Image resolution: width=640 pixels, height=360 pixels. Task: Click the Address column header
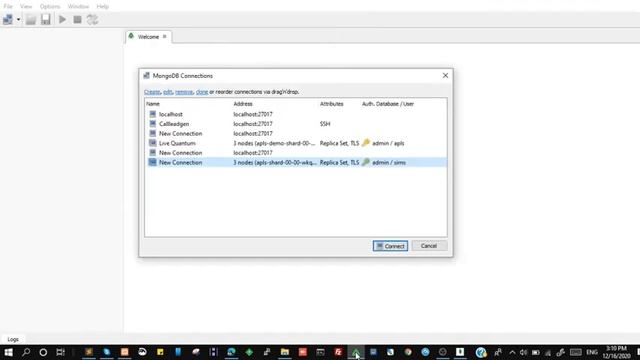point(243,104)
